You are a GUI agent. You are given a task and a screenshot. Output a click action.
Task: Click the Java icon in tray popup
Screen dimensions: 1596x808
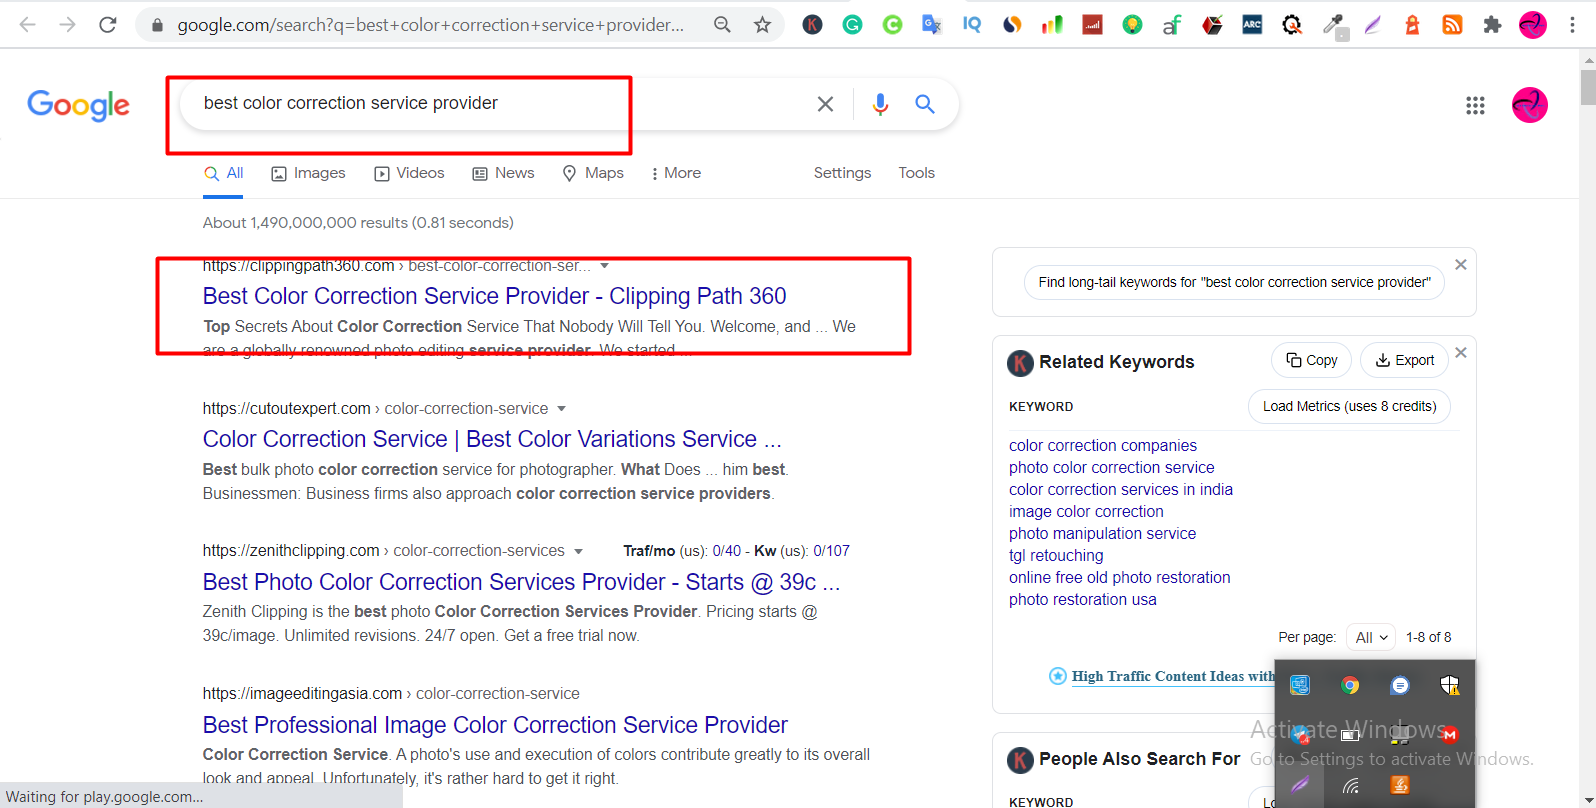(x=1399, y=785)
